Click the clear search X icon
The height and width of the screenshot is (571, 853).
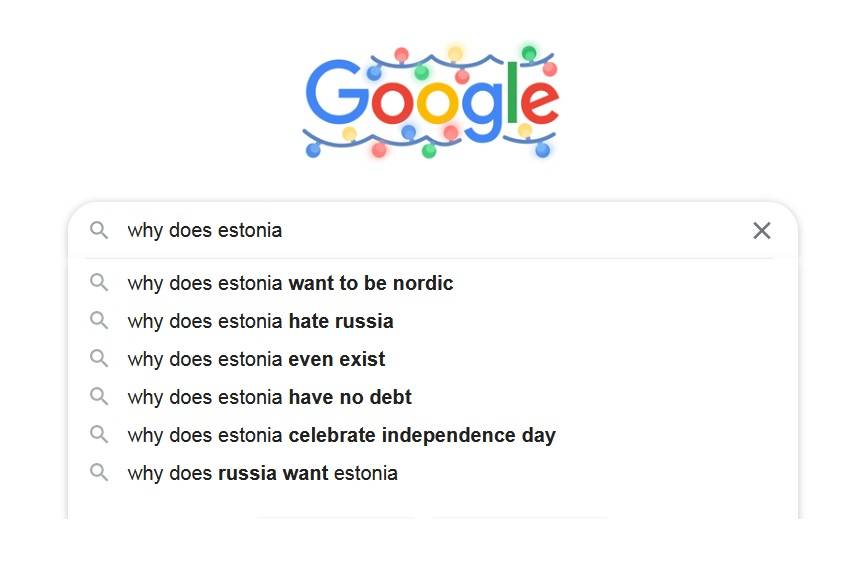[761, 231]
